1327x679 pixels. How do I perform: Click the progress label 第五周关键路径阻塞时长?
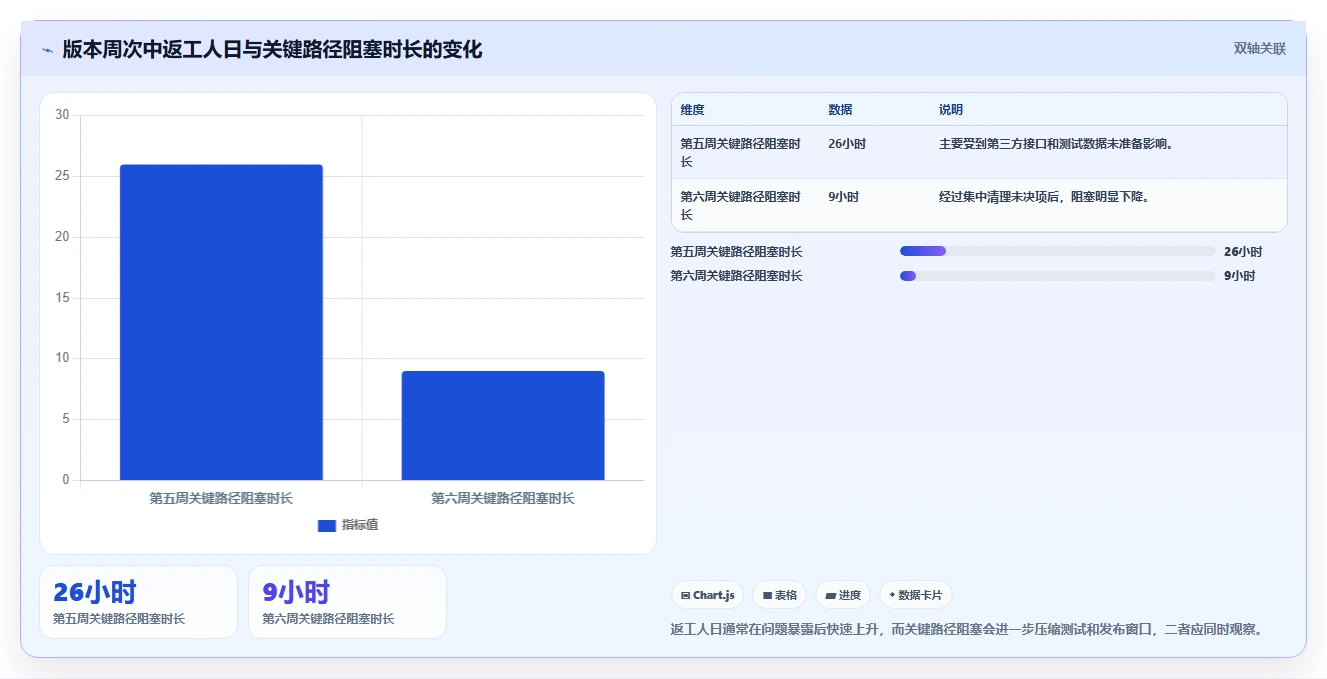[x=736, y=252]
